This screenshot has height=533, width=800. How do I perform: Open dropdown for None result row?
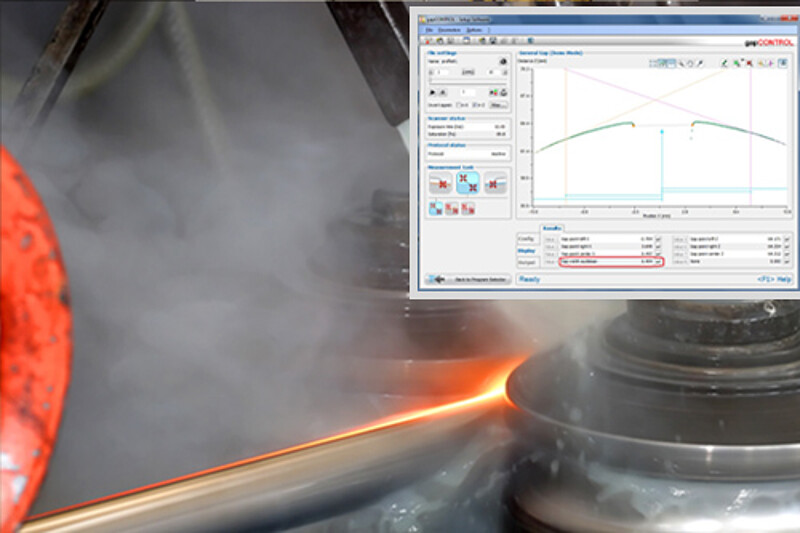point(788,261)
